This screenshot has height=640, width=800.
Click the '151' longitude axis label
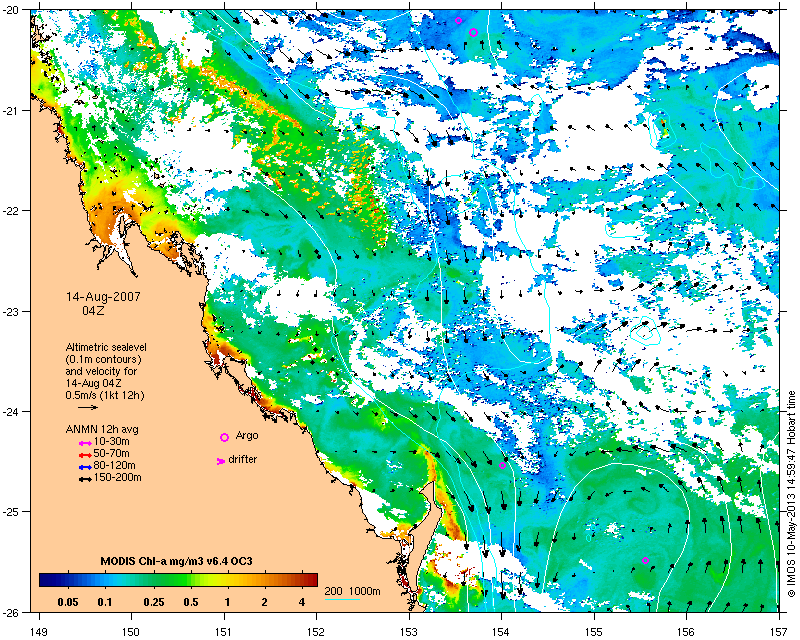[x=224, y=631]
